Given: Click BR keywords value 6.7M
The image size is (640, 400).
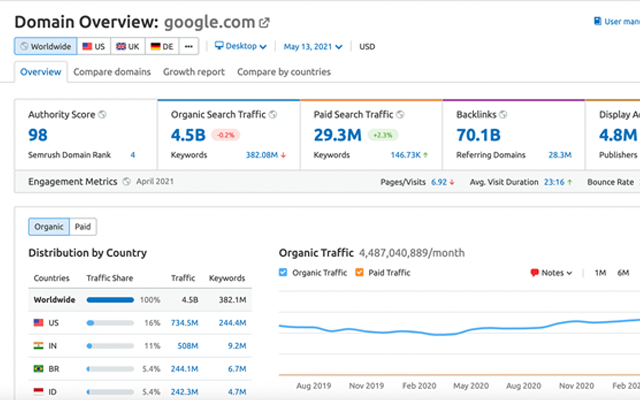Looking at the screenshot, I should [237, 369].
